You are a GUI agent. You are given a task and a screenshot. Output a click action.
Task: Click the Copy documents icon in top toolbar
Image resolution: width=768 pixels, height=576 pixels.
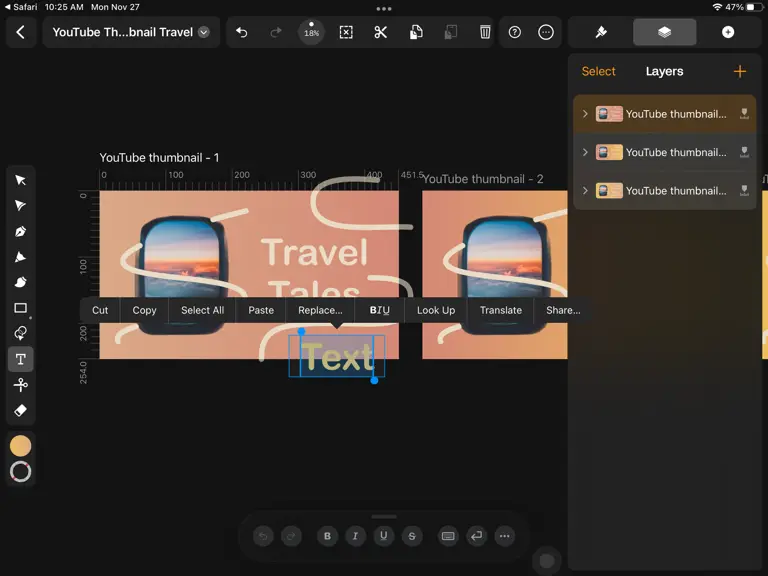tap(416, 32)
